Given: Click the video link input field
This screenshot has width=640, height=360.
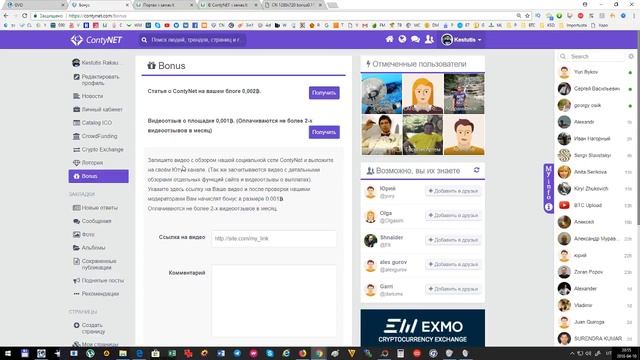Looking at the screenshot, I should tap(273, 238).
